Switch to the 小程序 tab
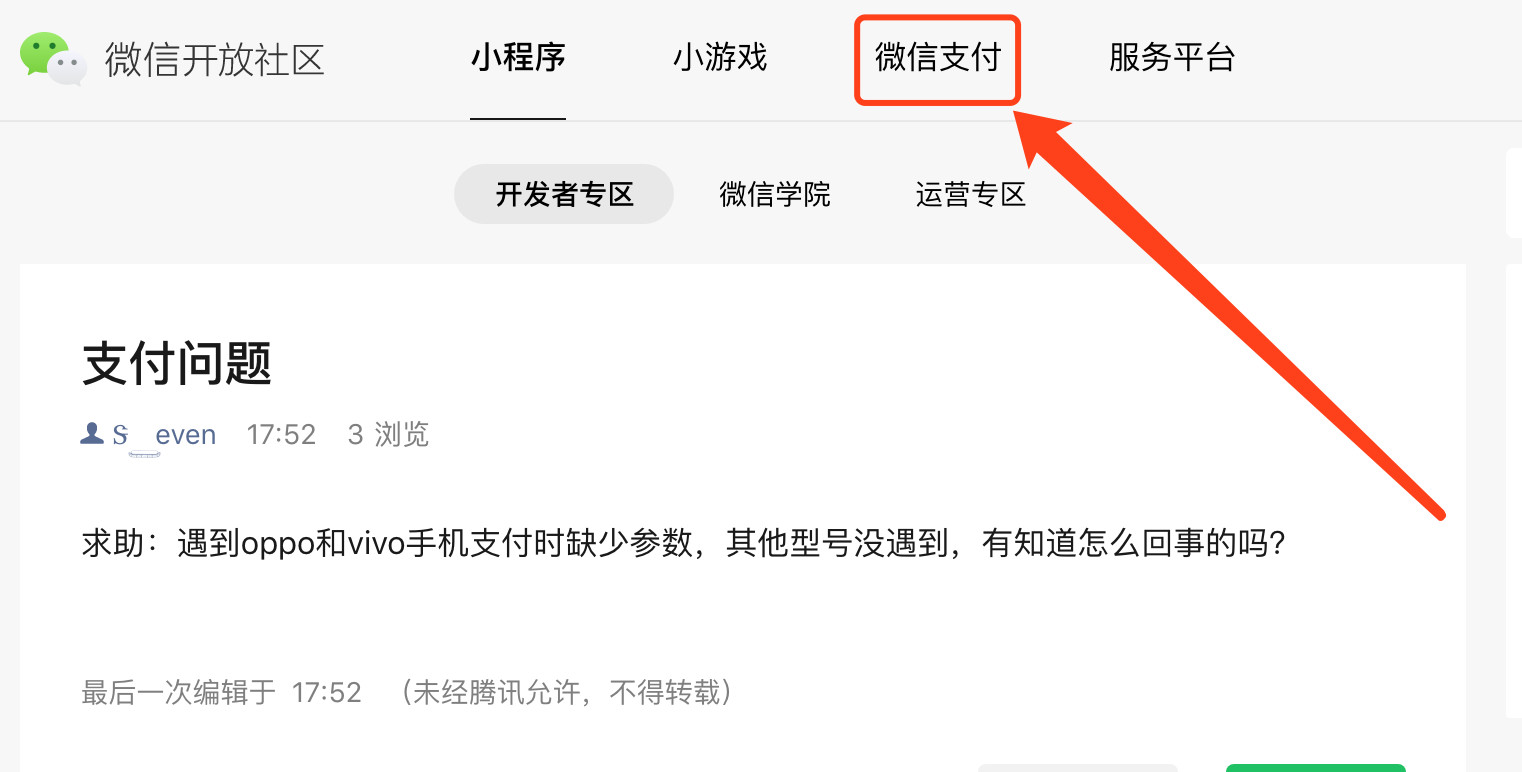1522x772 pixels. [x=518, y=57]
